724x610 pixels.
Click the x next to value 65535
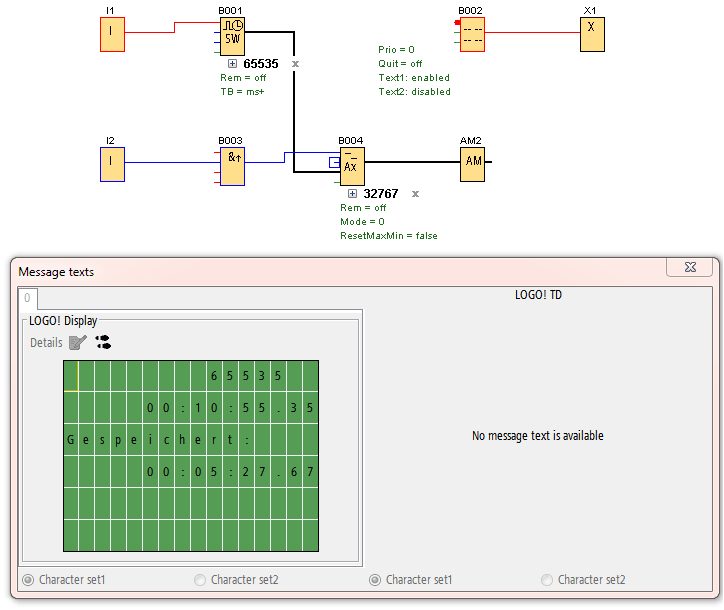(x=295, y=63)
